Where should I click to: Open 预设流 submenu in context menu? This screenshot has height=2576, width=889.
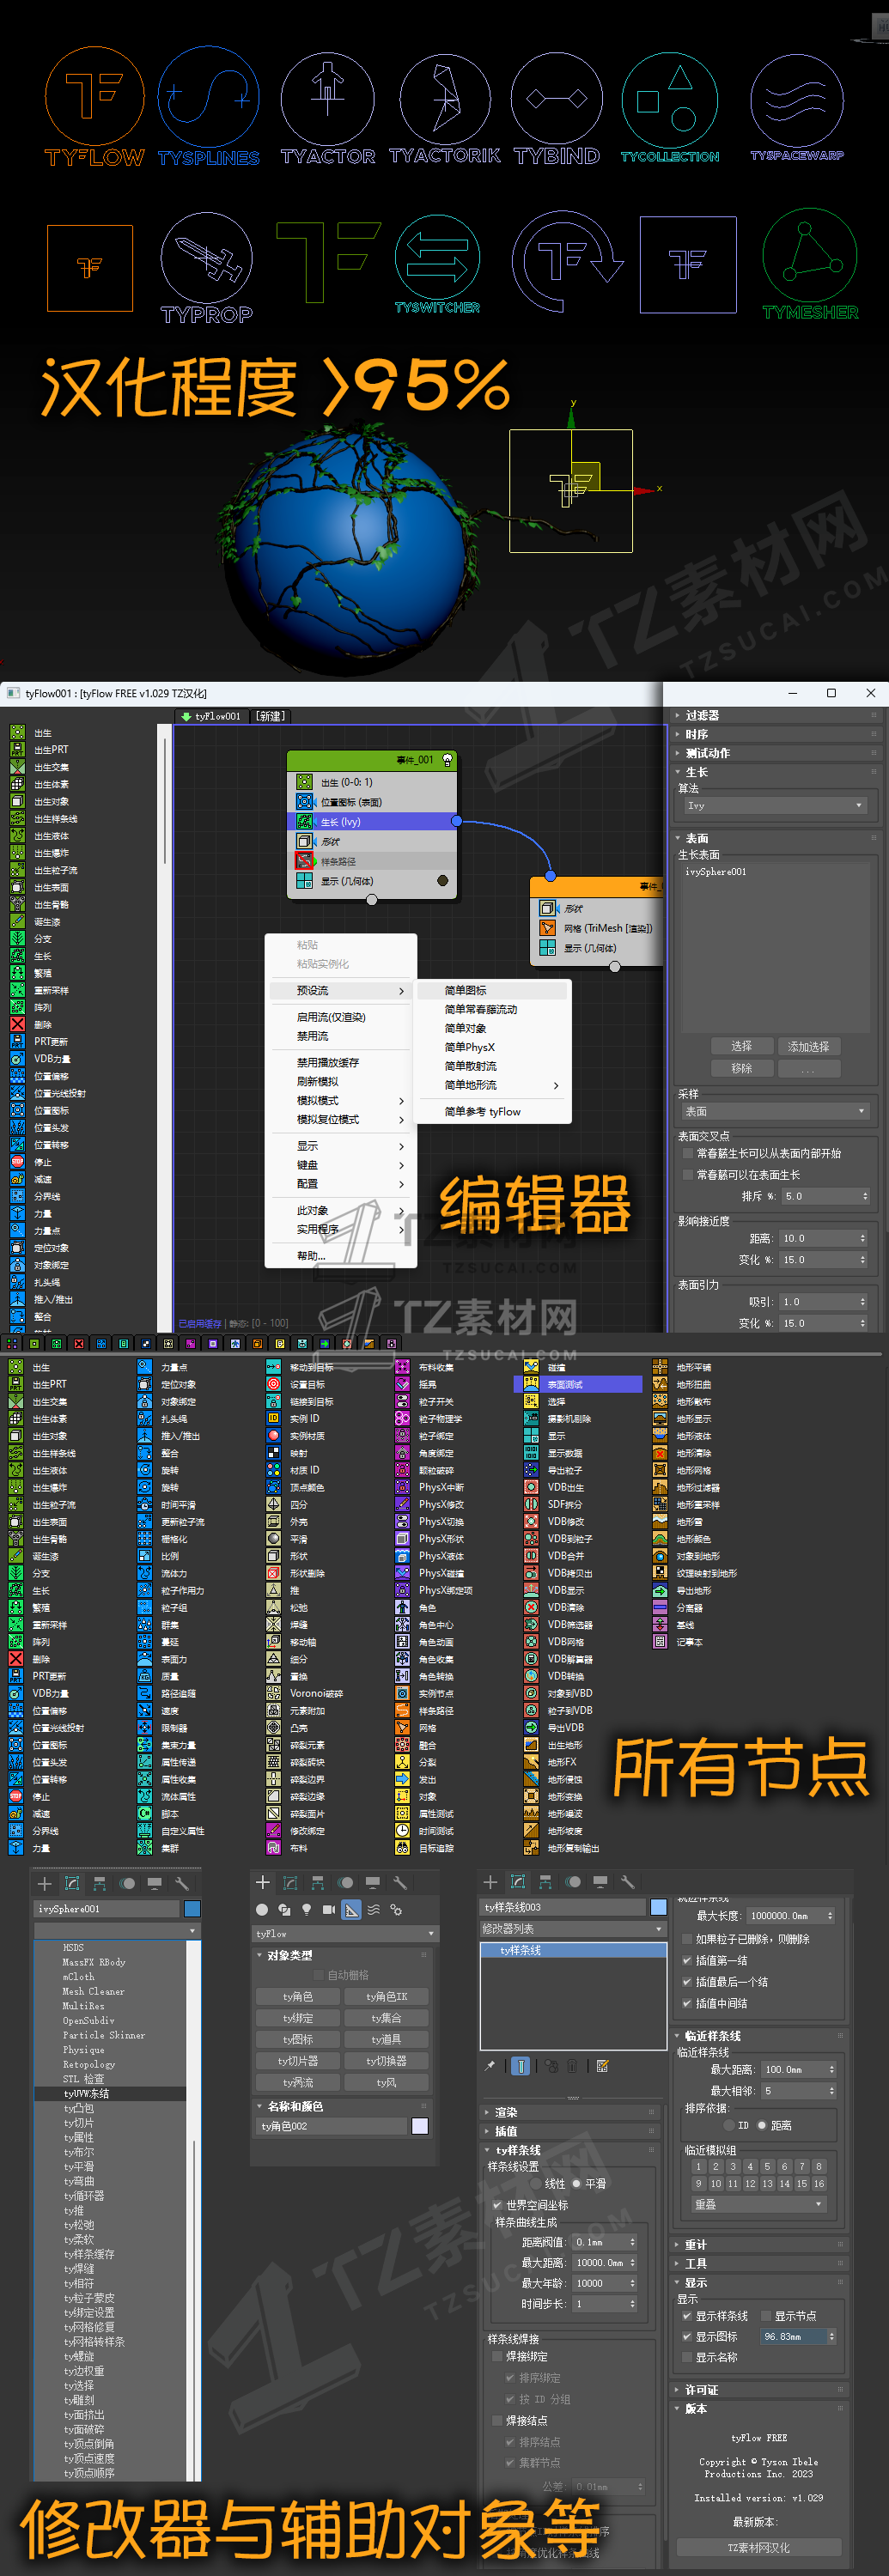341,990
